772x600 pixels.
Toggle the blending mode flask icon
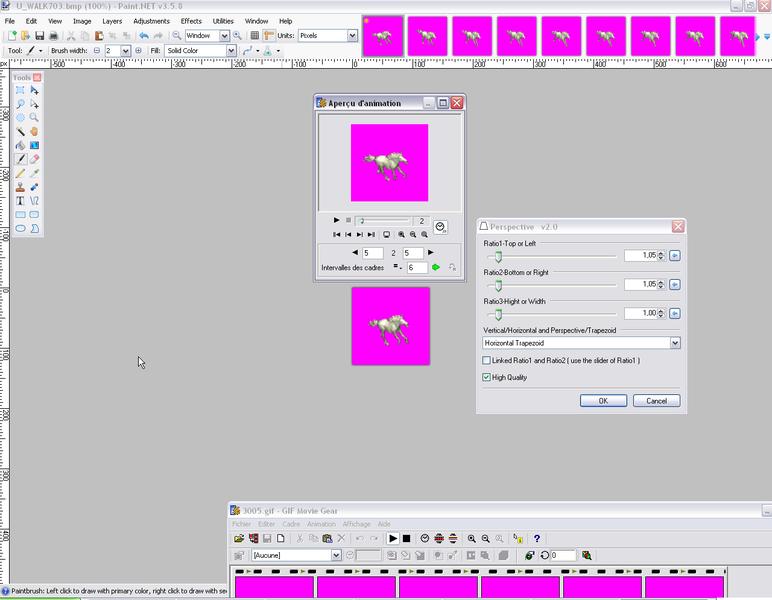(x=271, y=50)
